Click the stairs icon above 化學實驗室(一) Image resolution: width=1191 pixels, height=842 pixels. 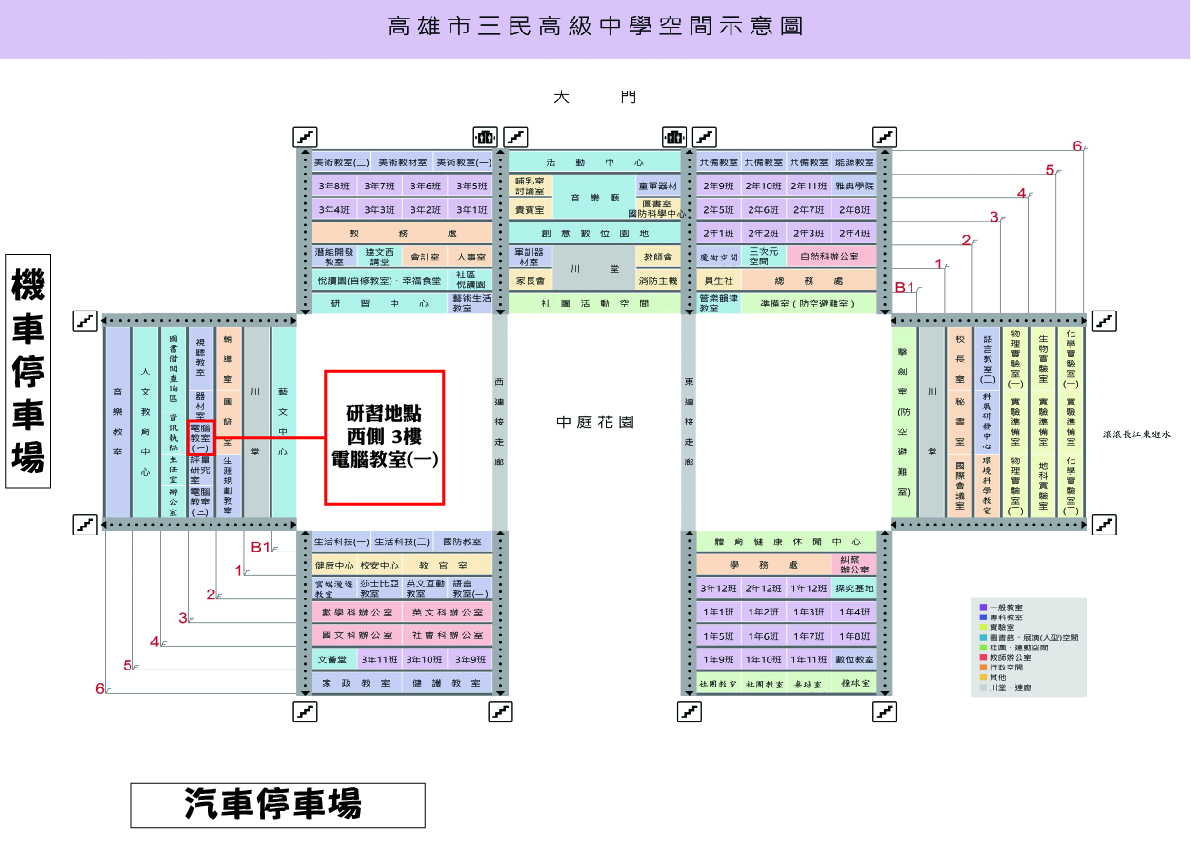point(1104,321)
